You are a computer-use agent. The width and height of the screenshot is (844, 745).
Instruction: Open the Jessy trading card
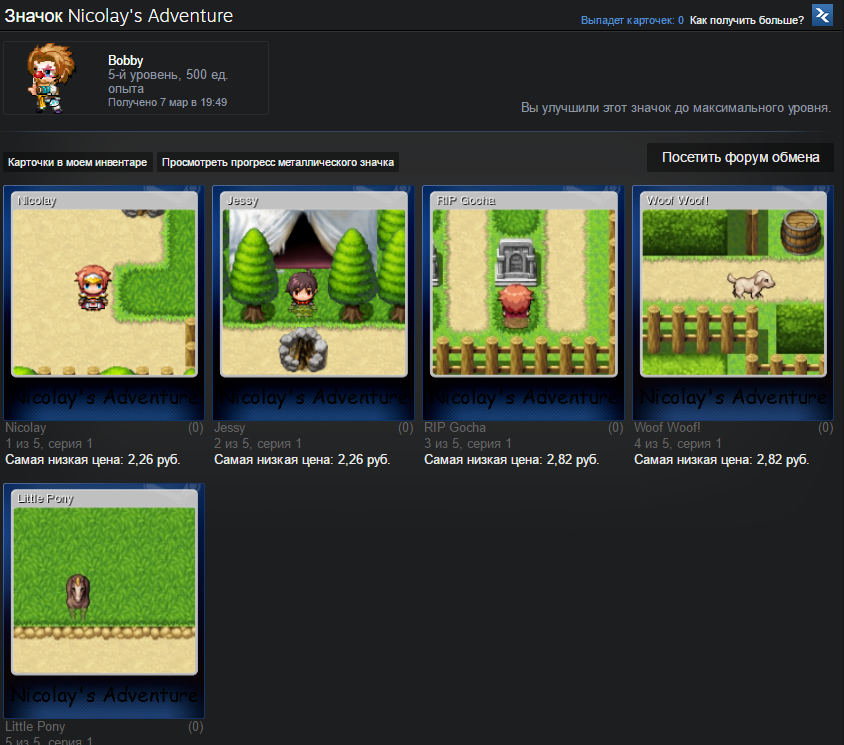313,303
